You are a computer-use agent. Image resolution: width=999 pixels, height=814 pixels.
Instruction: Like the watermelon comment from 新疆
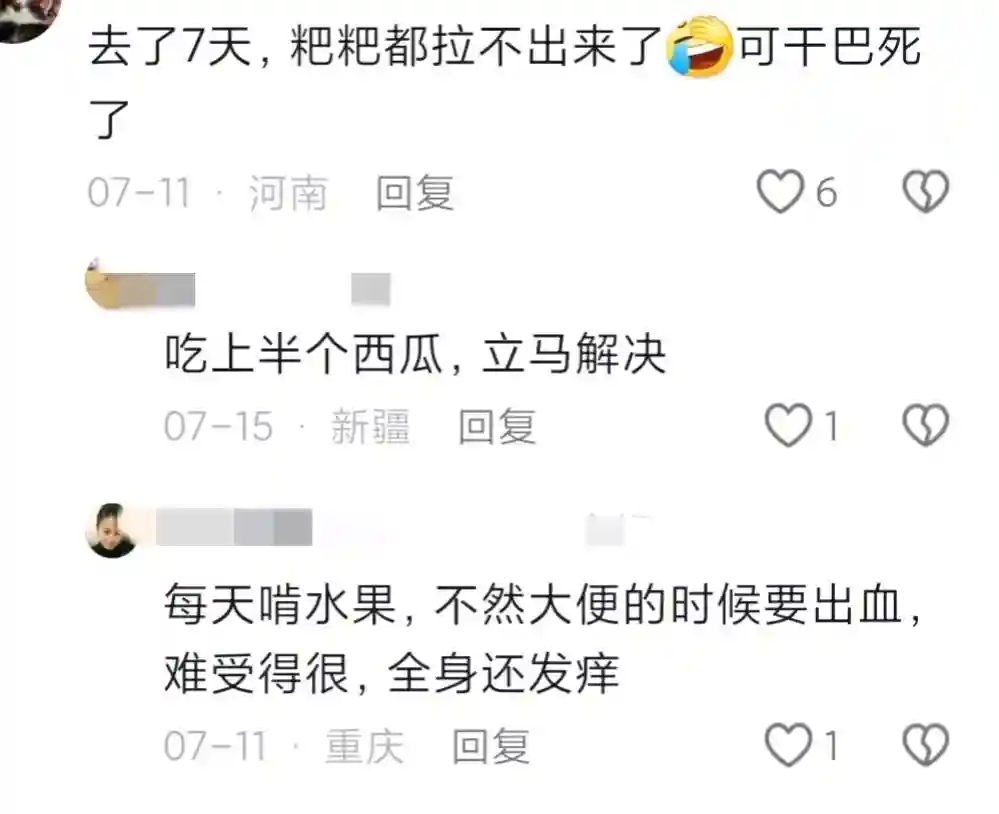[x=788, y=425]
